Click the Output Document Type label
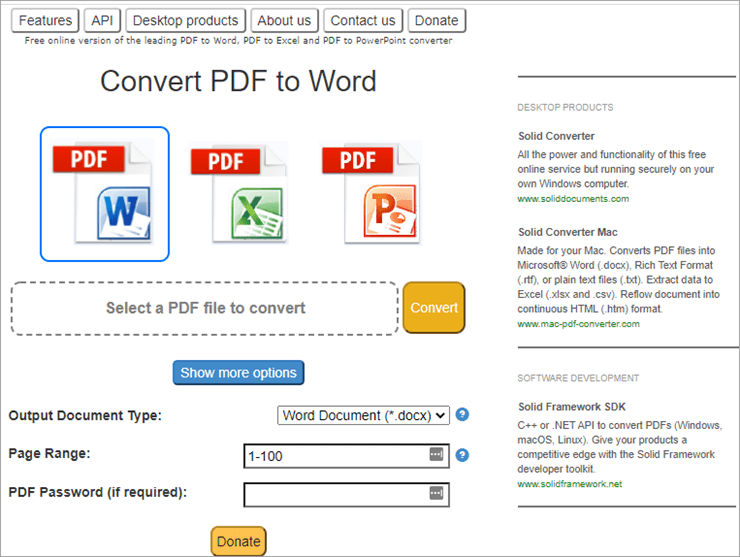 coord(85,415)
